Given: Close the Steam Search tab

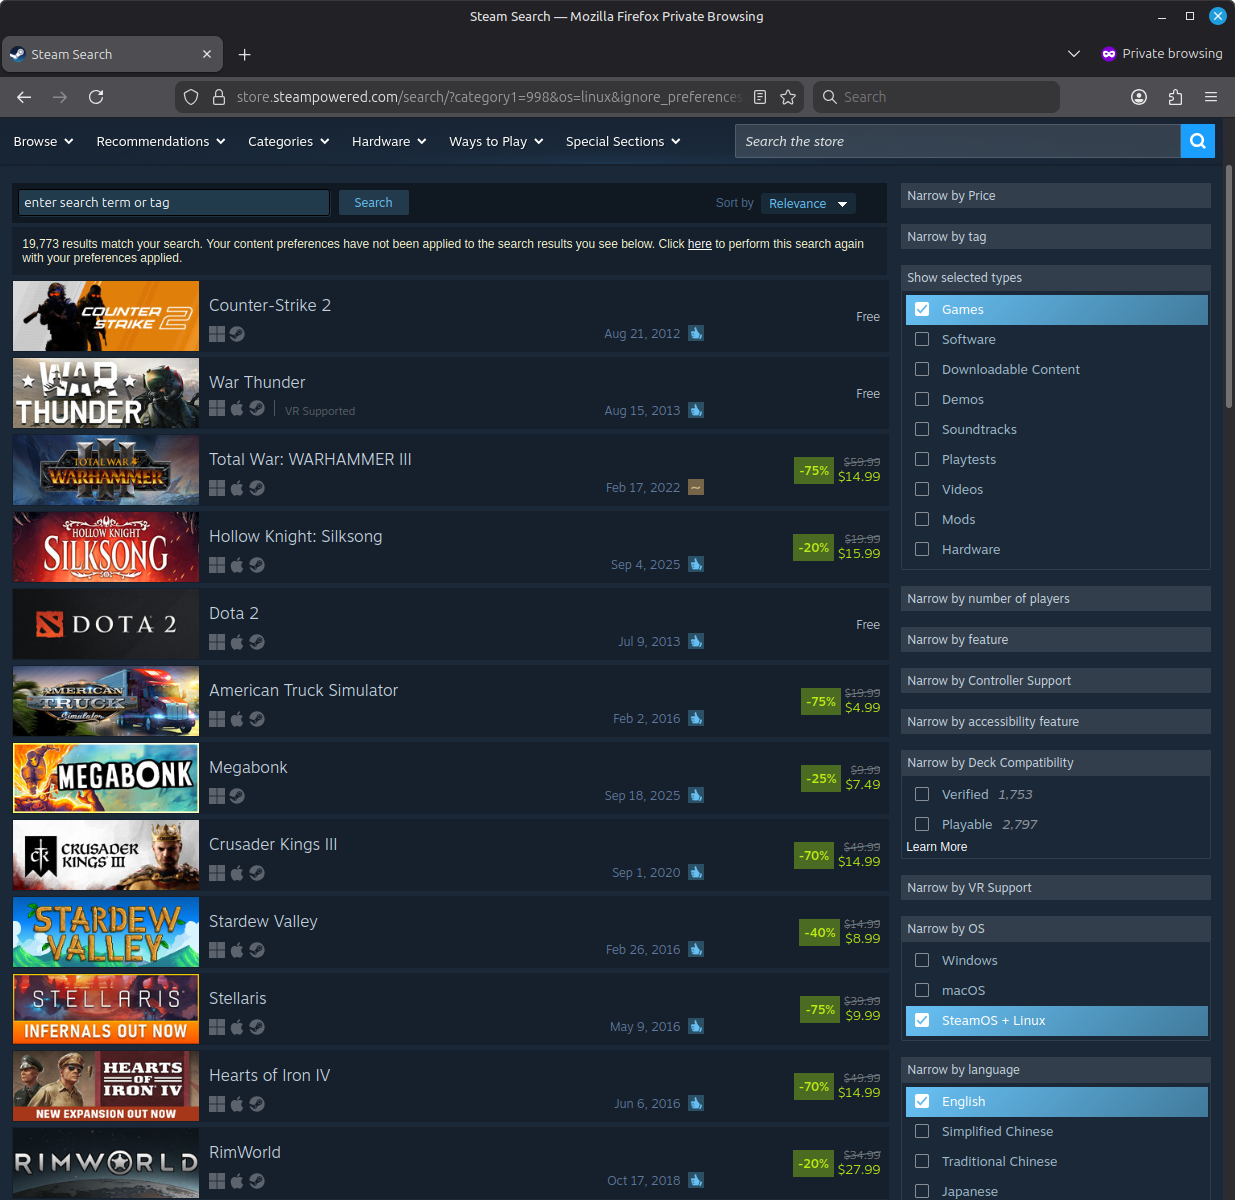Looking at the screenshot, I should coord(207,54).
